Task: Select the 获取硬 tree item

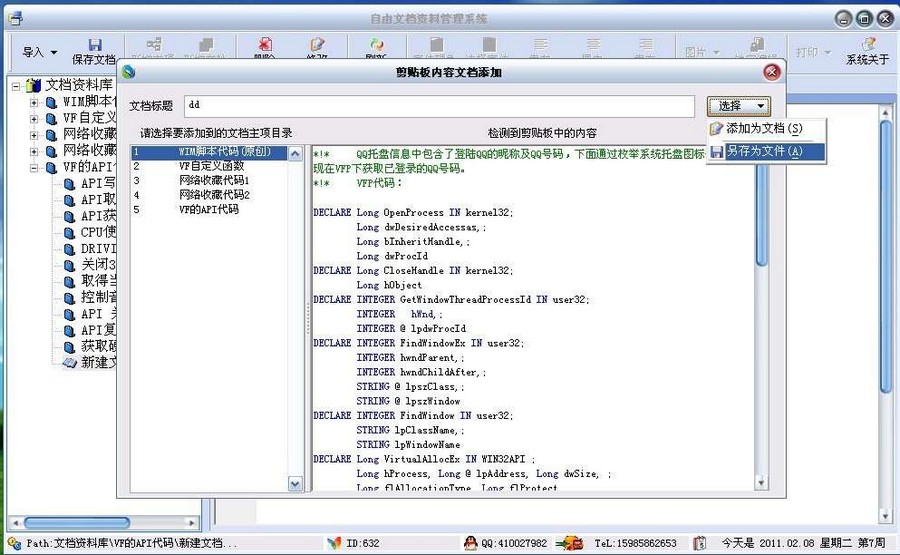Action: pyautogui.click(x=98, y=347)
